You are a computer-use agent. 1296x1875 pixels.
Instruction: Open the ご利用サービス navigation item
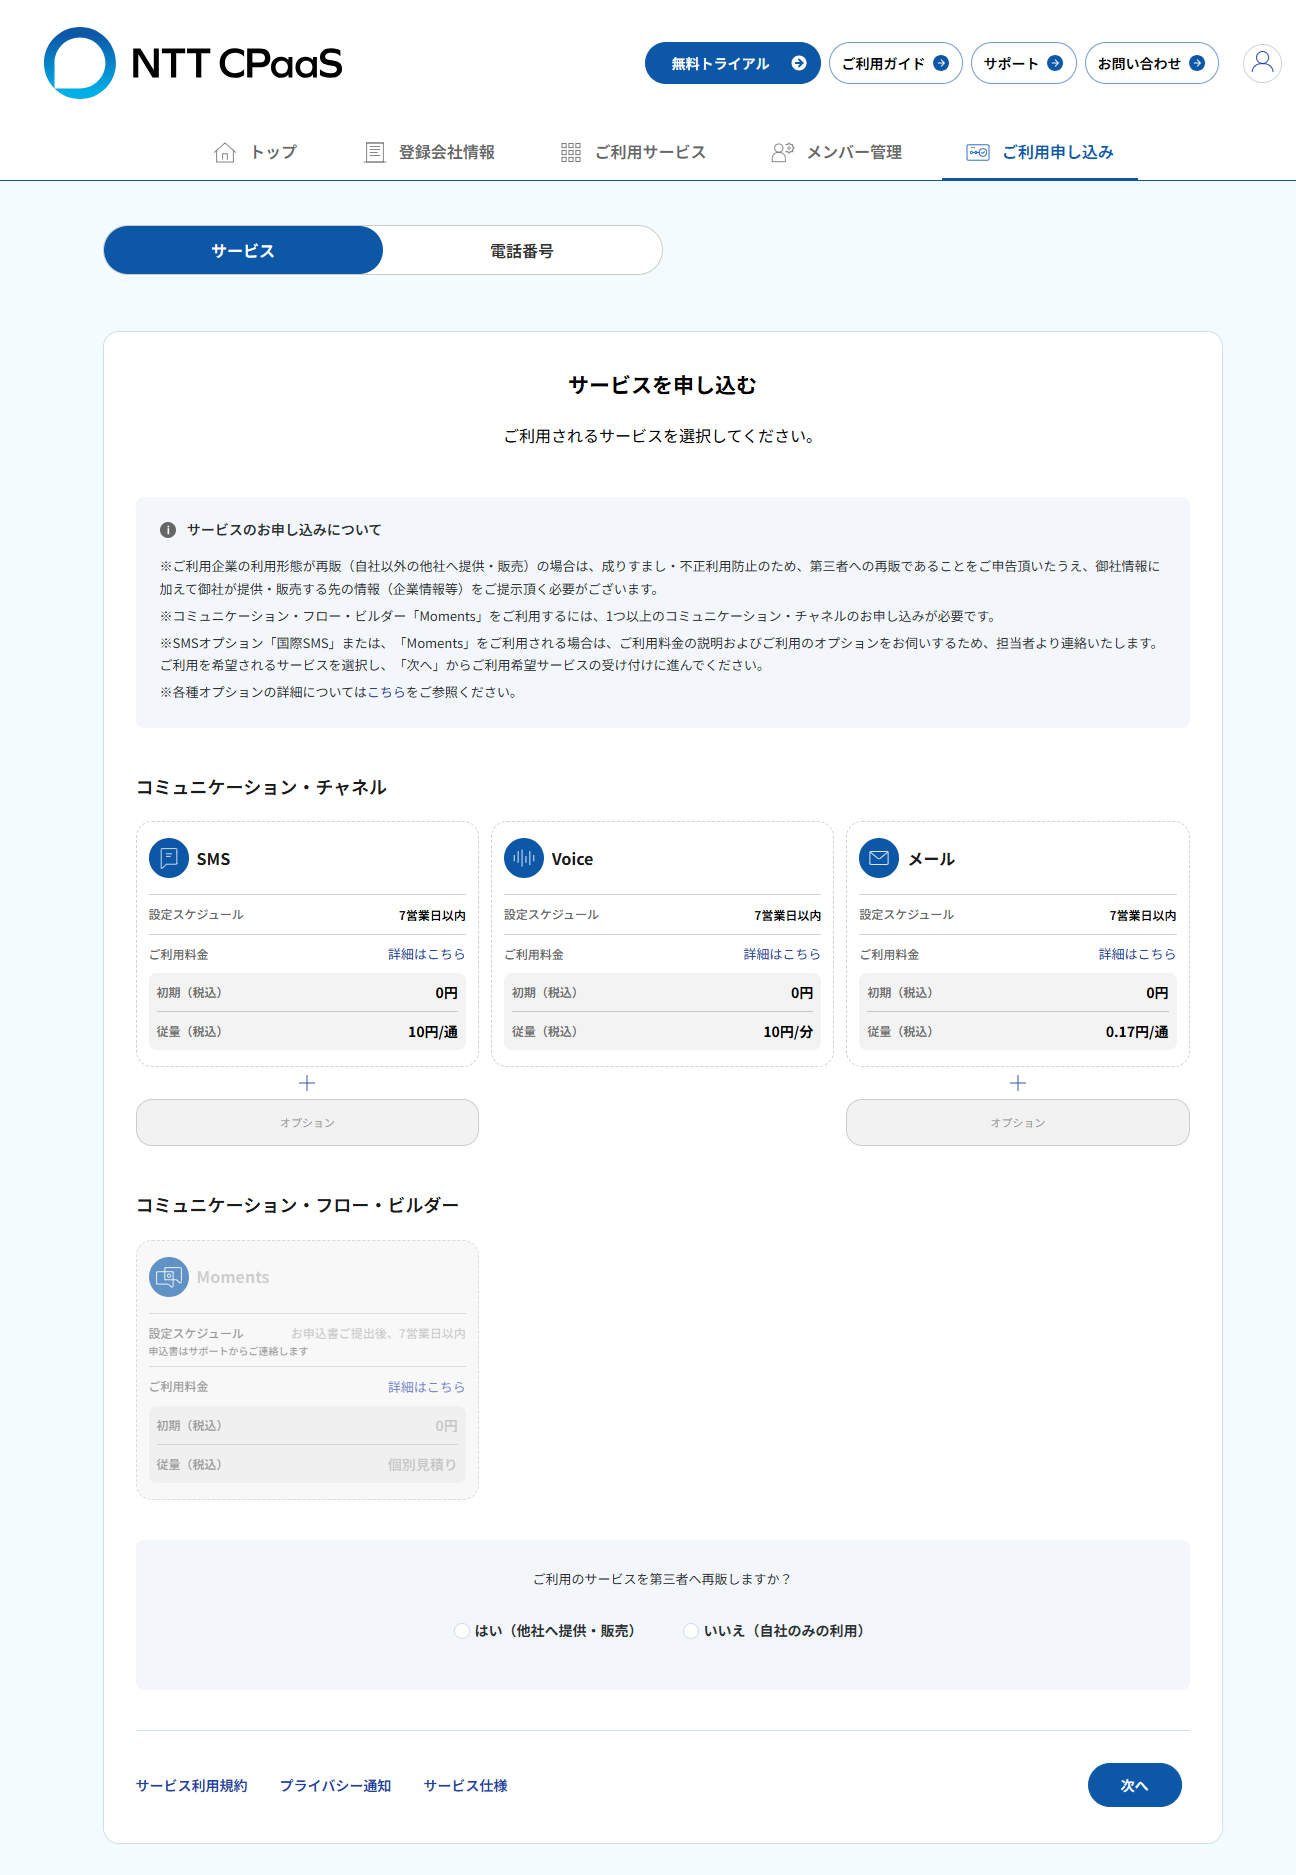point(634,152)
